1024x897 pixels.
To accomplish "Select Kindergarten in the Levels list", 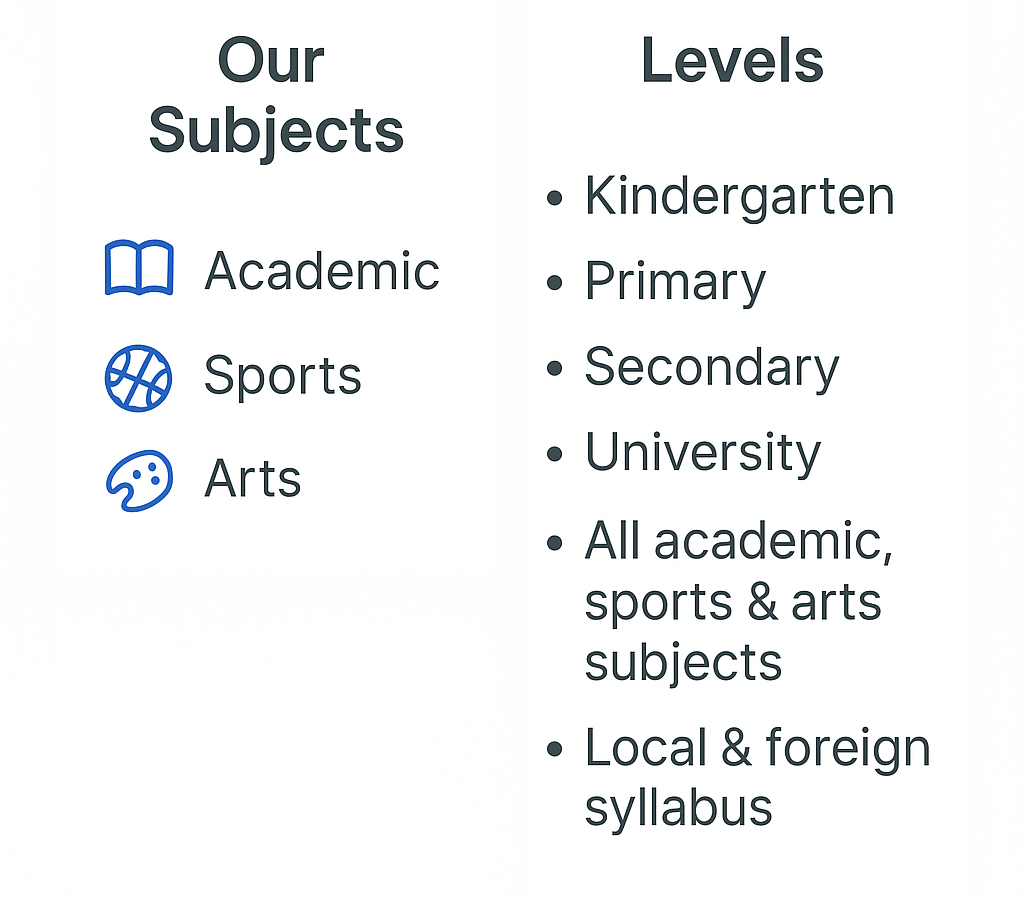I will tap(739, 196).
